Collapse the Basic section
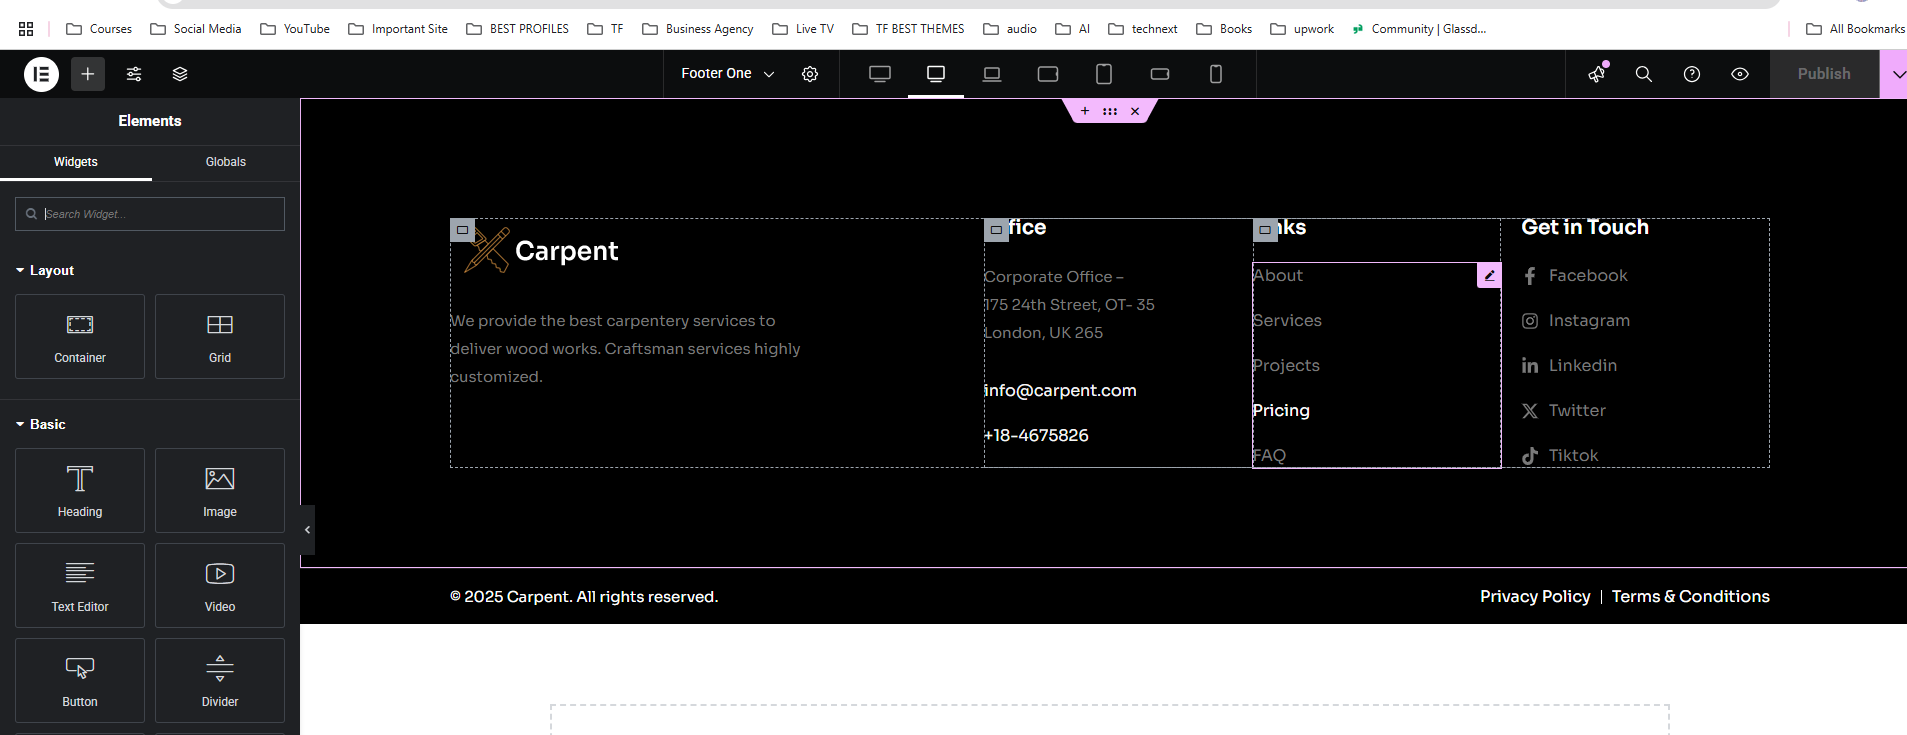1907x735 pixels. (x=41, y=425)
